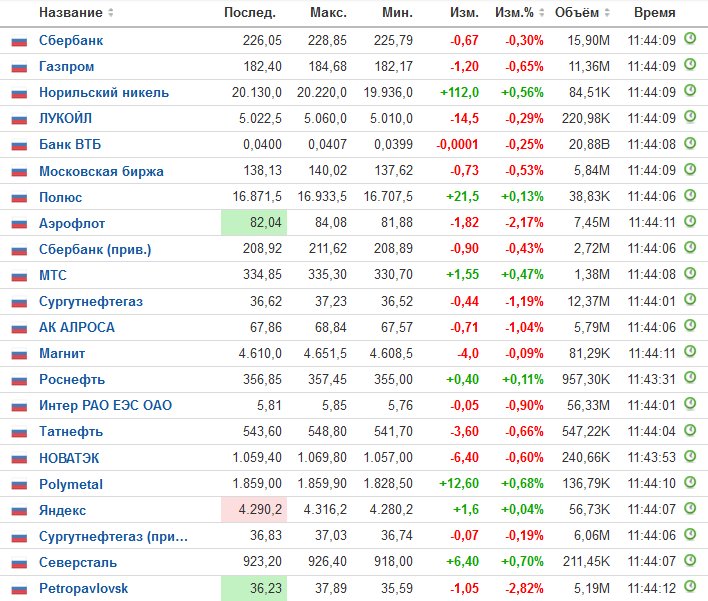
Task: Sort table by Объём column arrows
Action: pos(607,13)
